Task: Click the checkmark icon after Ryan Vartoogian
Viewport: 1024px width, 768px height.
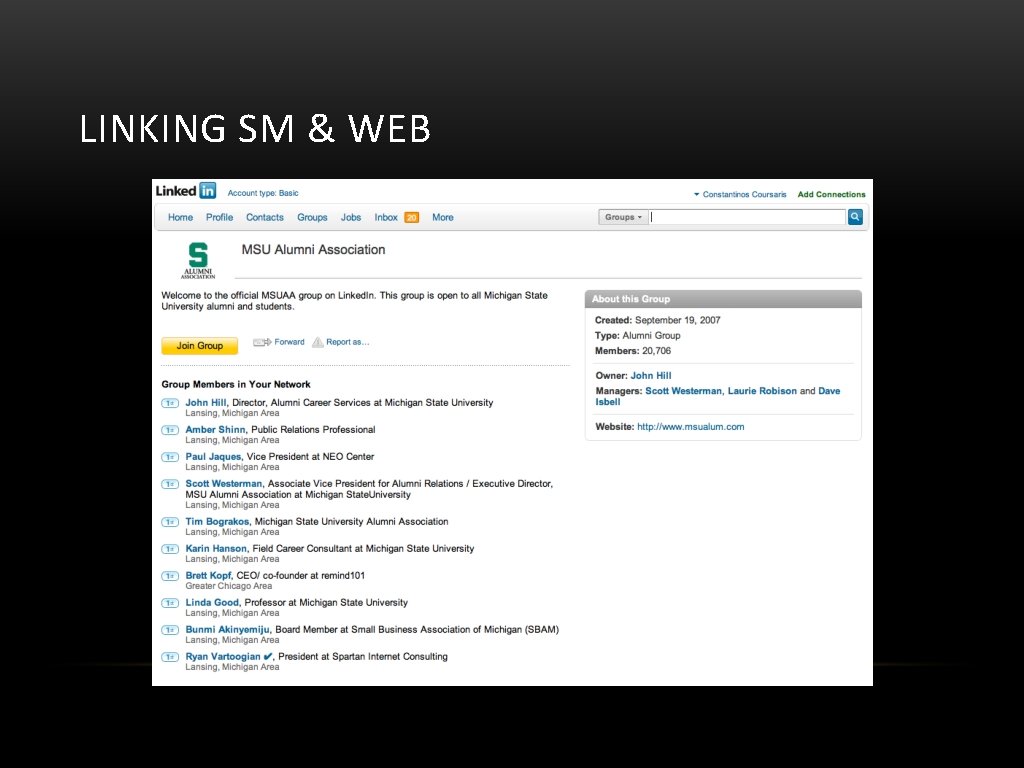Action: (268, 656)
